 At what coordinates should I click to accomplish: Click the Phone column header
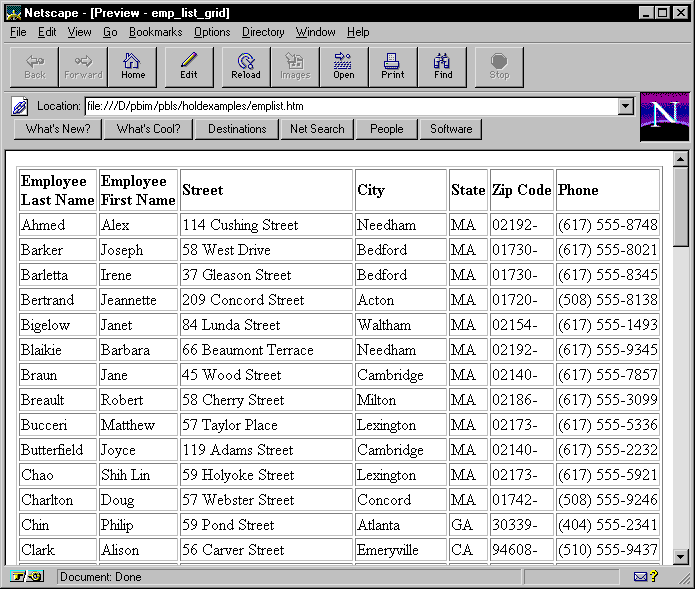608,190
